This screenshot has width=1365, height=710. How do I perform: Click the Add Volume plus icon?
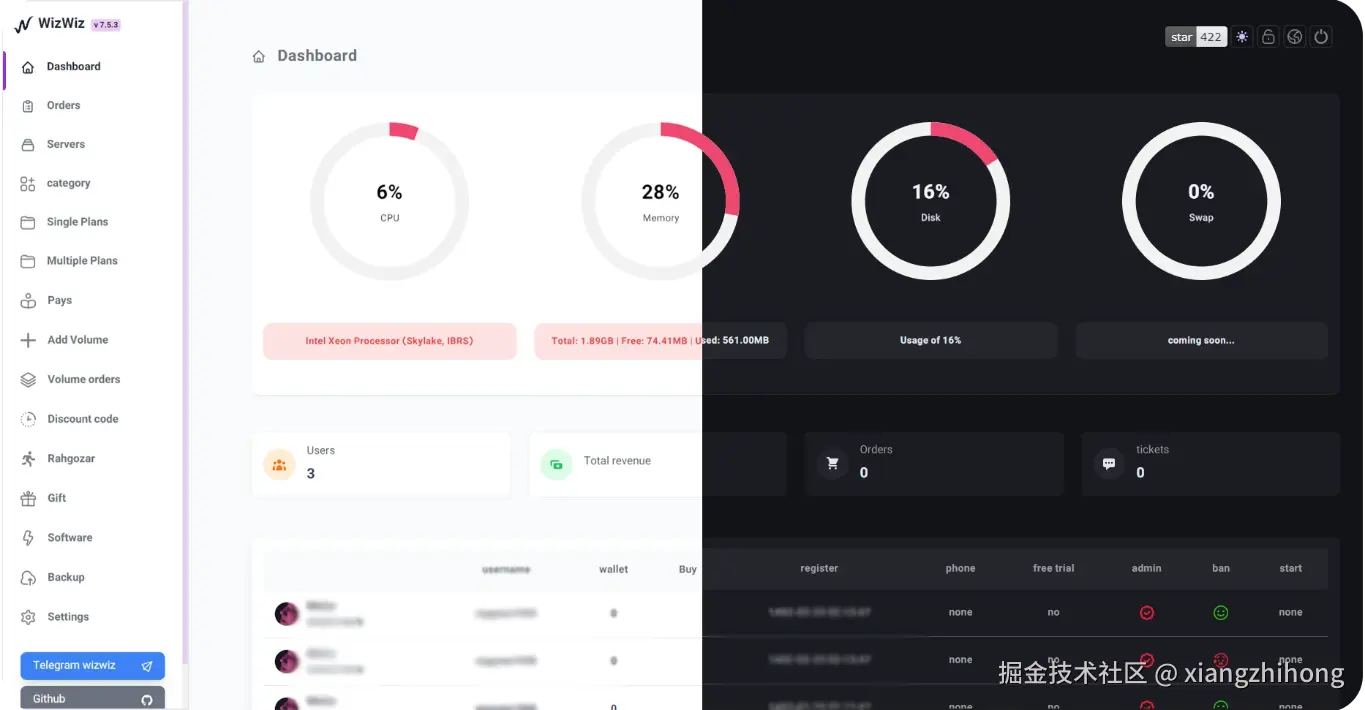click(28, 340)
